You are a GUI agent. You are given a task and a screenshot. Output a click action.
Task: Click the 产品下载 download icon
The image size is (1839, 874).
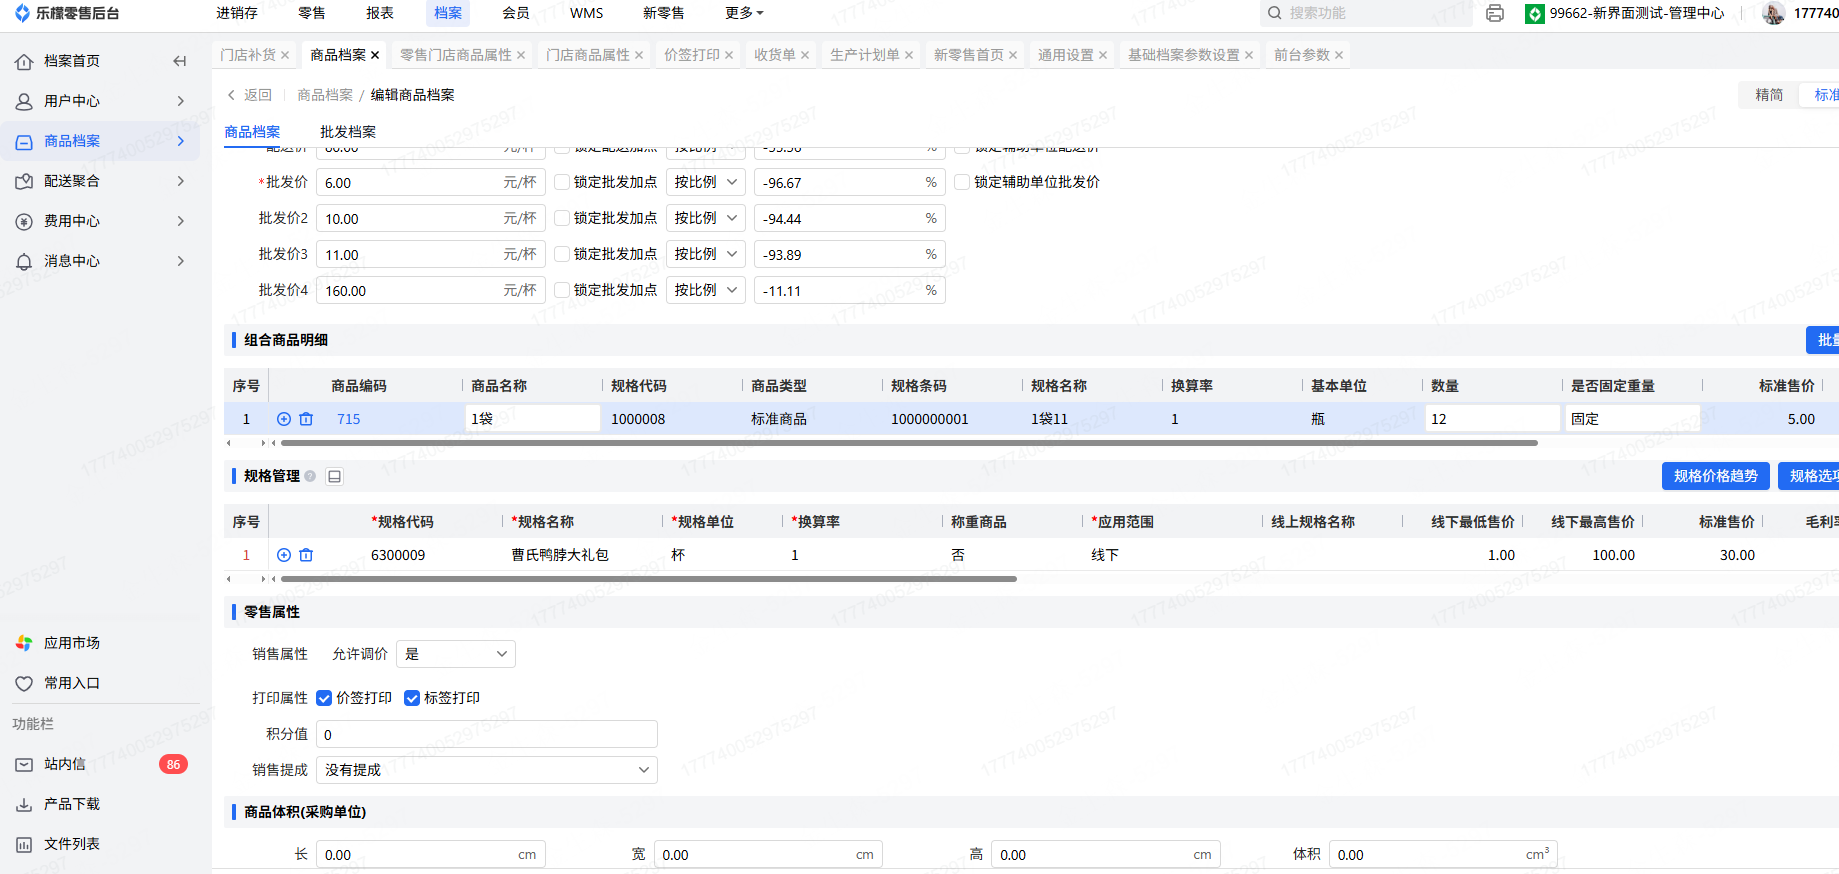[x=24, y=804]
